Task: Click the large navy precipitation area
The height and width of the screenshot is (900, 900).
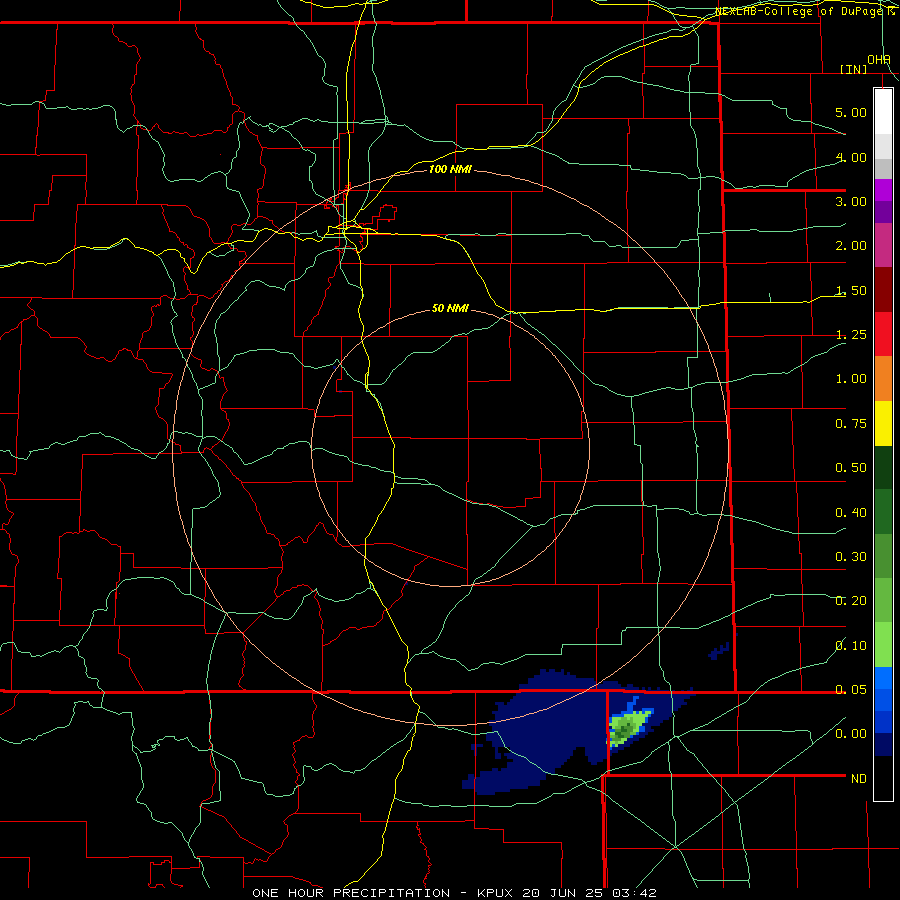Action: [x=545, y=729]
